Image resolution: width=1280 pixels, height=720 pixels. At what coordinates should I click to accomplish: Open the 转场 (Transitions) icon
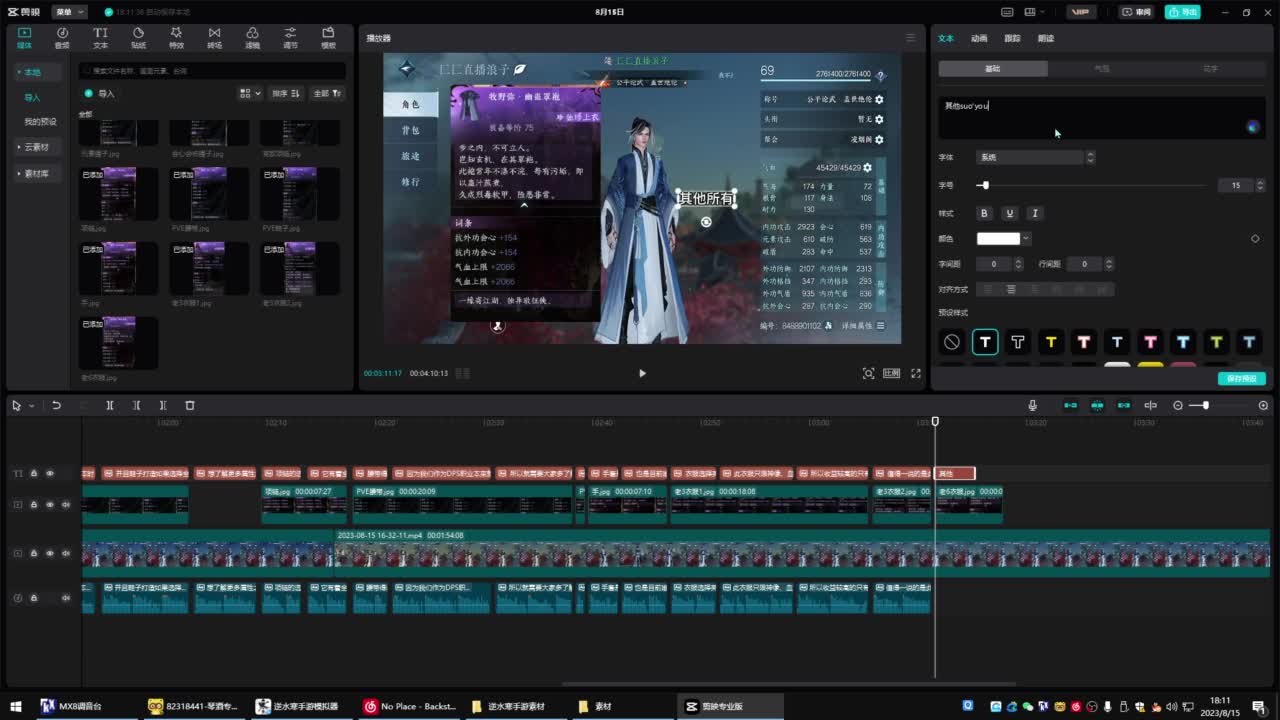[214, 38]
